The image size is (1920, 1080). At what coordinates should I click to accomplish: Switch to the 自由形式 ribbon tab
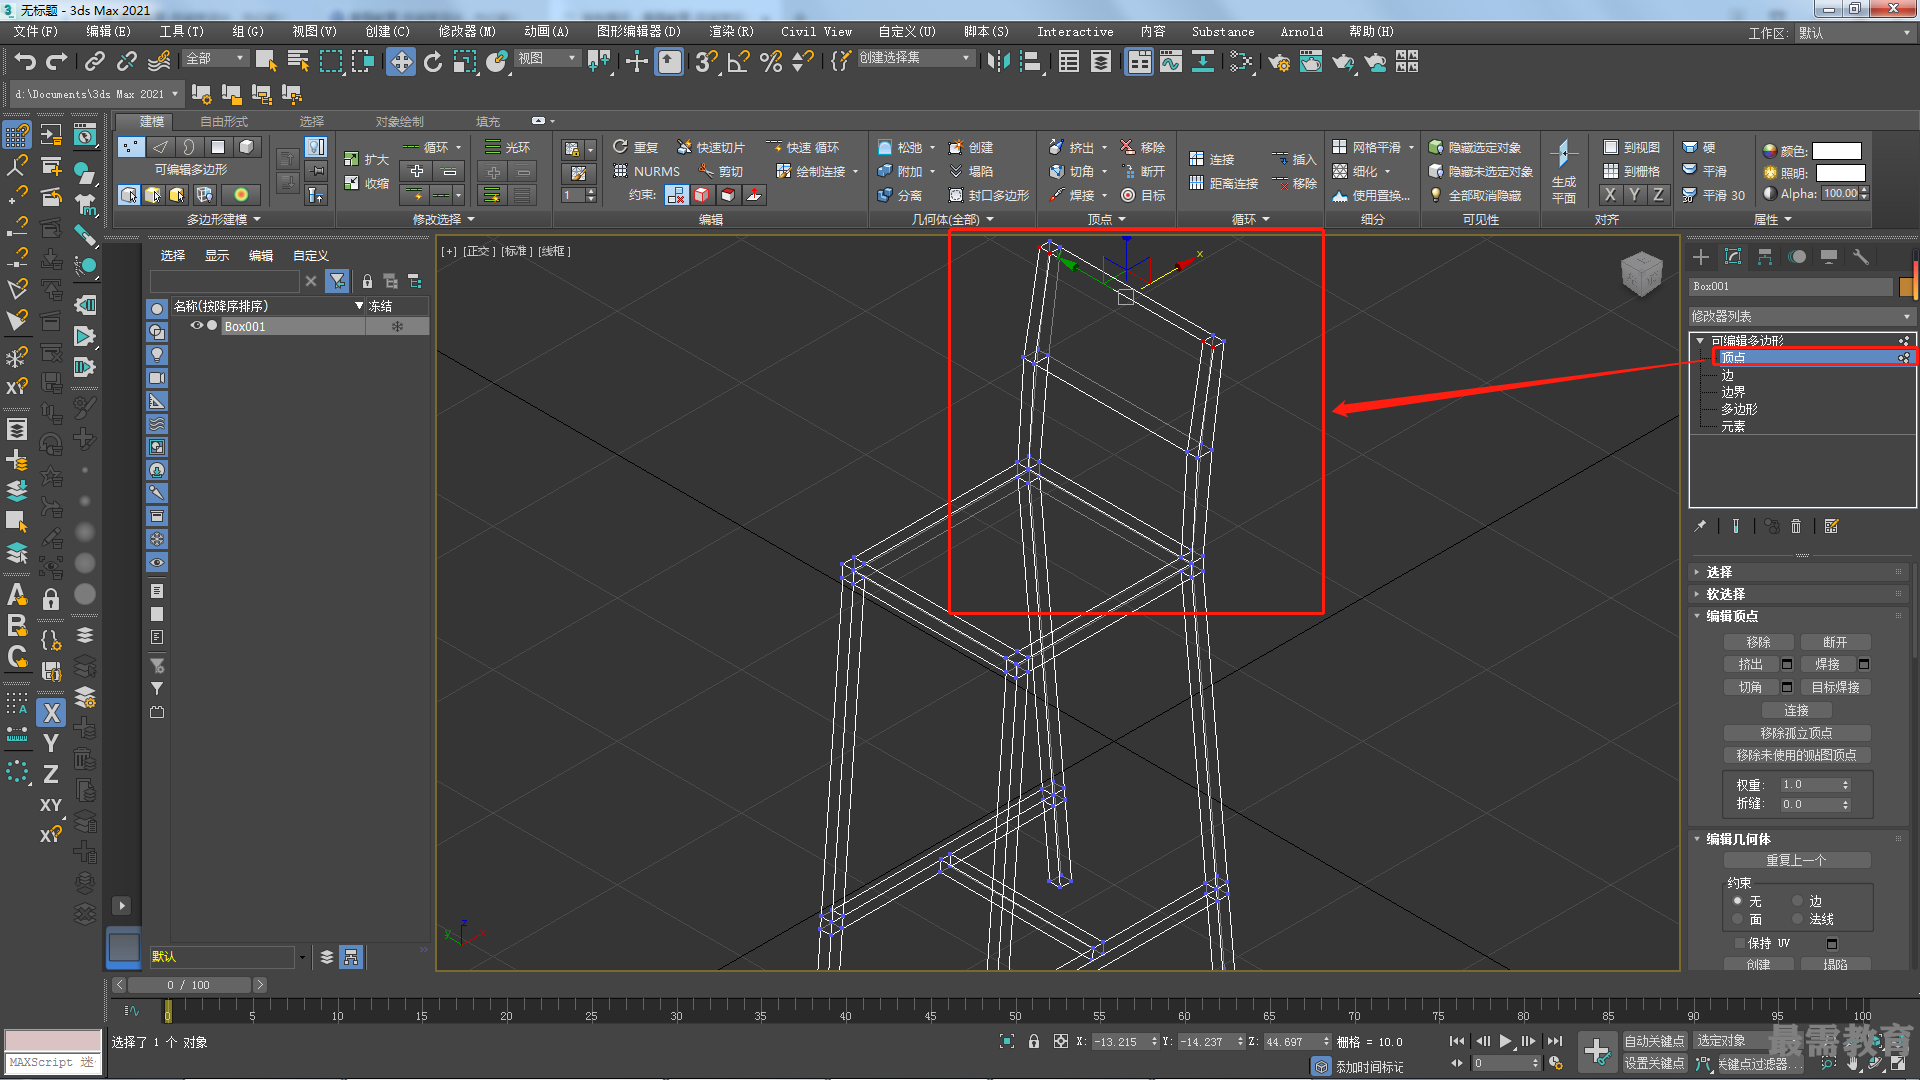(224, 122)
